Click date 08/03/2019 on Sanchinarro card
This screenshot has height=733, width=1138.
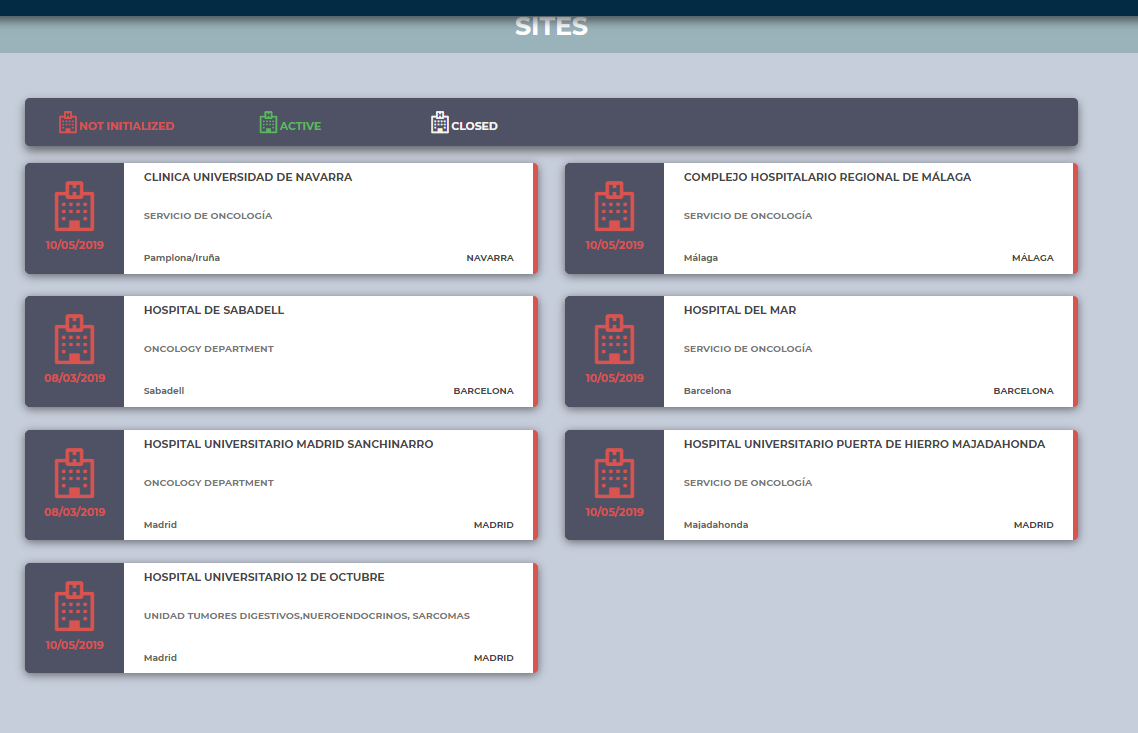(75, 512)
